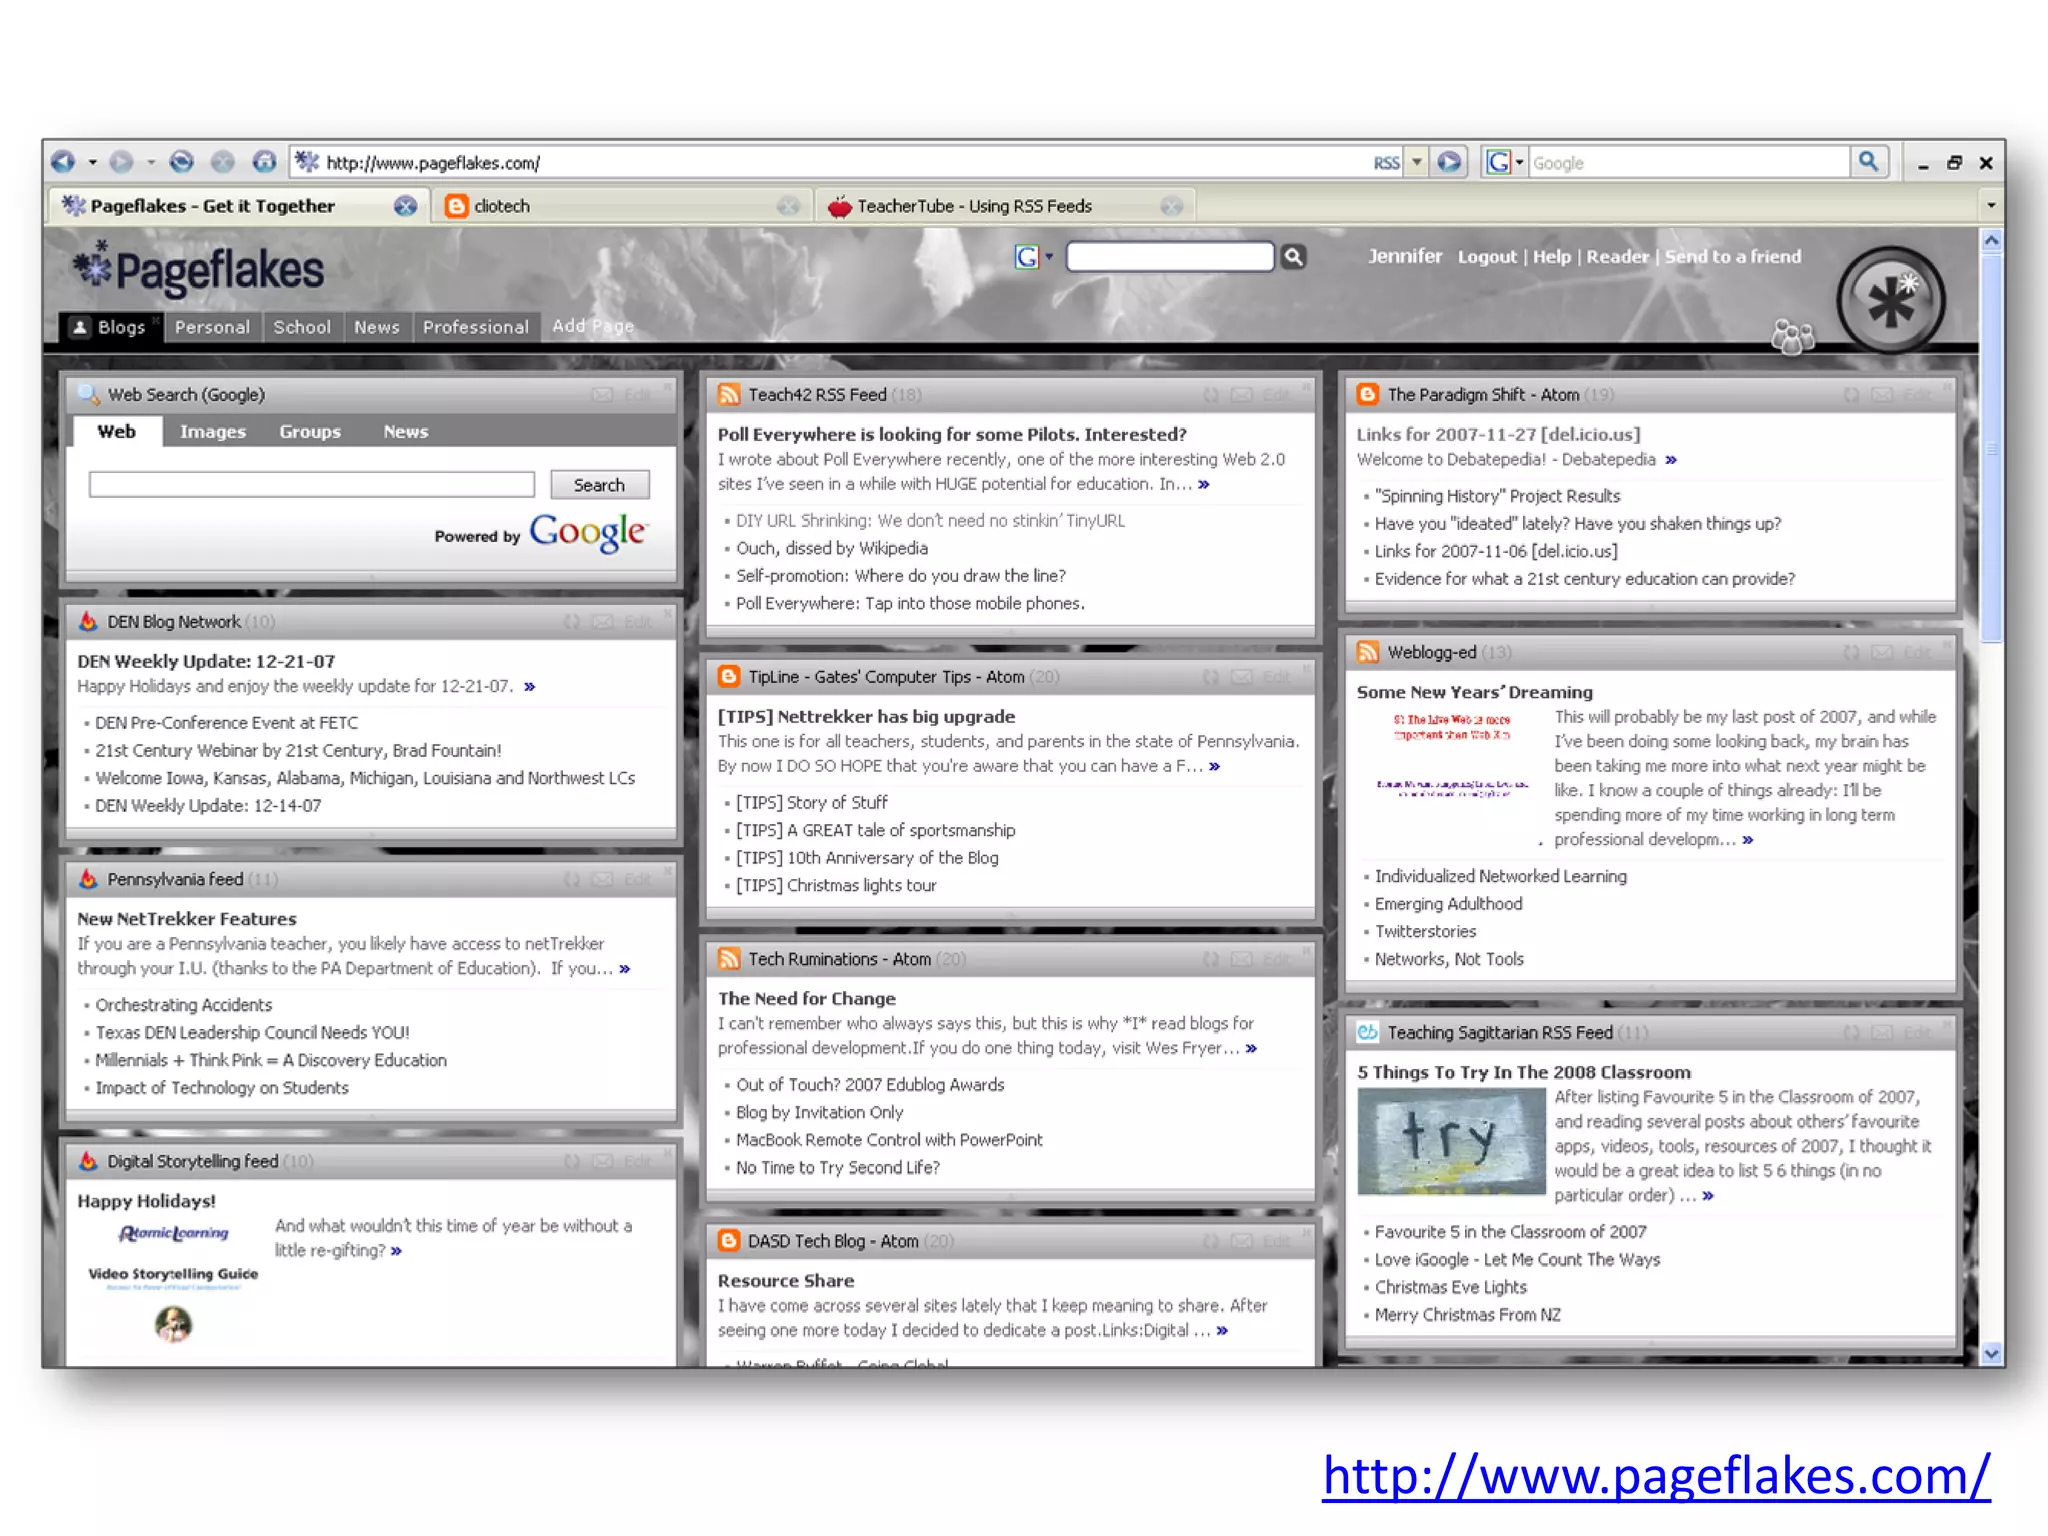This screenshot has width=2048, height=1536.
Task: Click the Pageflakes header search magnifier icon
Action: (1293, 257)
